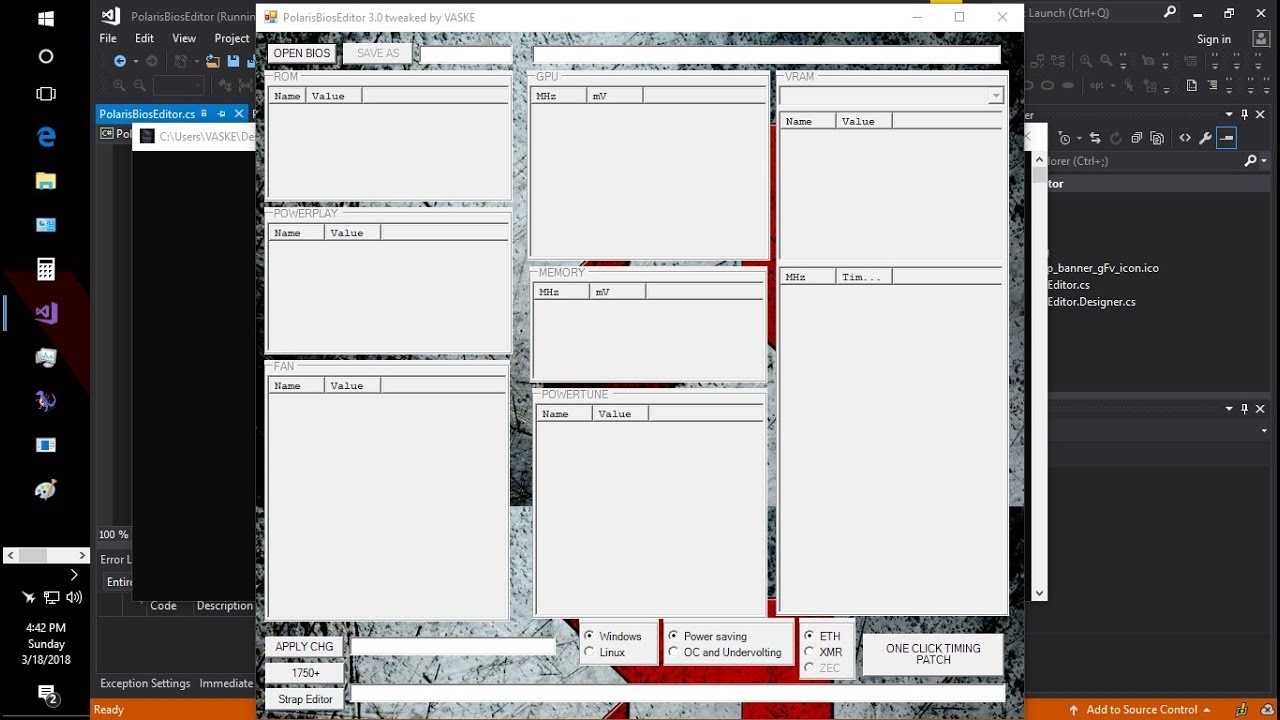This screenshot has width=1280, height=720.
Task: Open Solution Explorer search options dropdown arrow
Action: coord(1264,161)
